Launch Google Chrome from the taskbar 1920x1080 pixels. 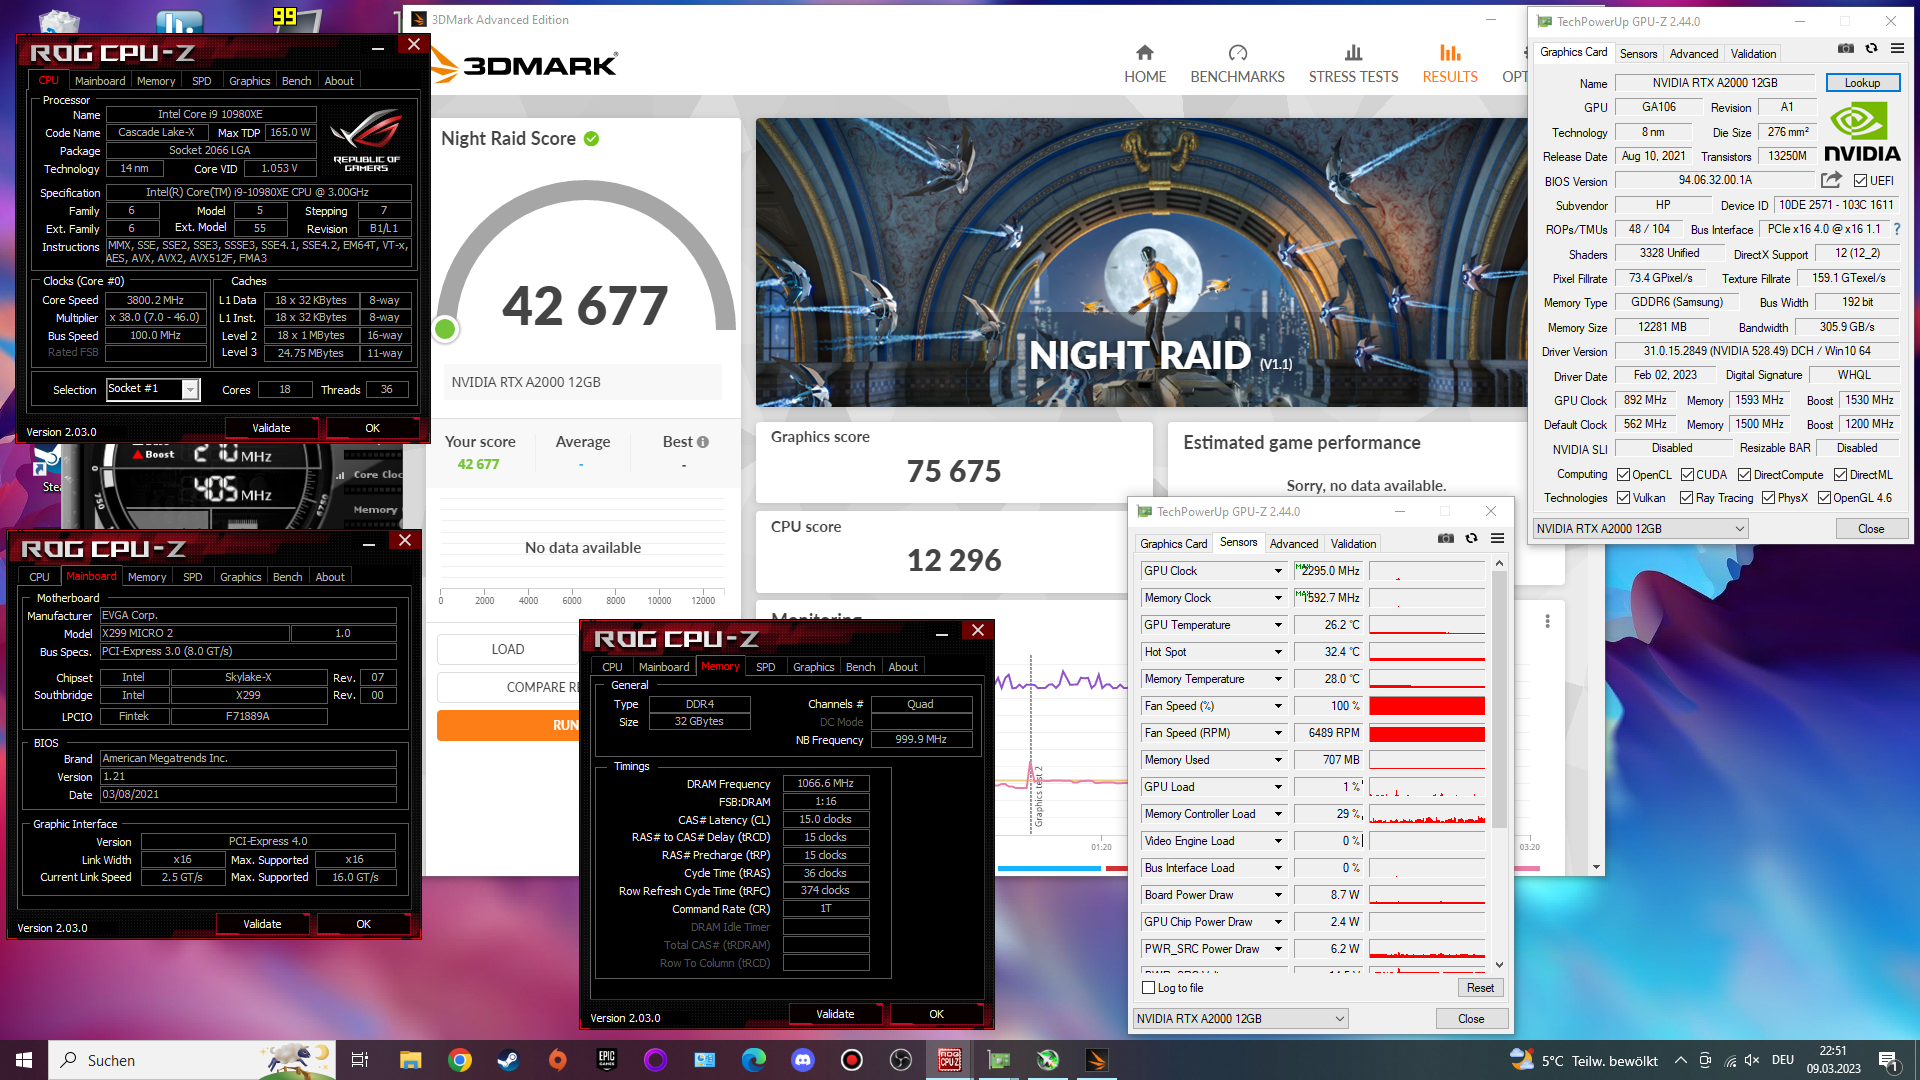(x=460, y=1060)
